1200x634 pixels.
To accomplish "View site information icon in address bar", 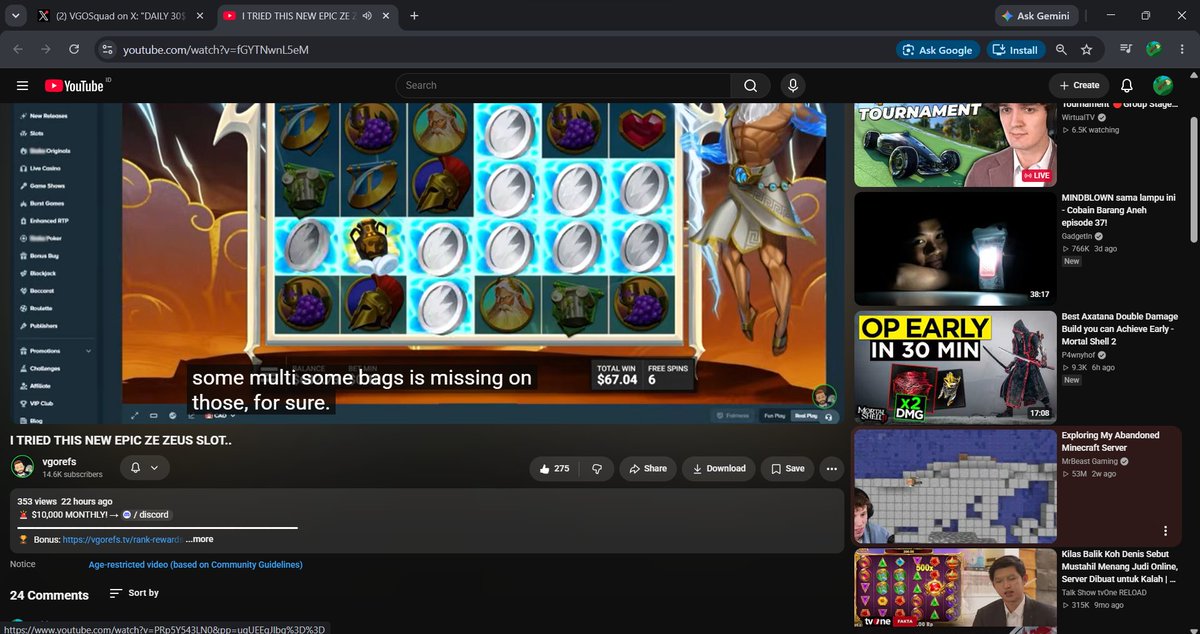I will coord(108,49).
